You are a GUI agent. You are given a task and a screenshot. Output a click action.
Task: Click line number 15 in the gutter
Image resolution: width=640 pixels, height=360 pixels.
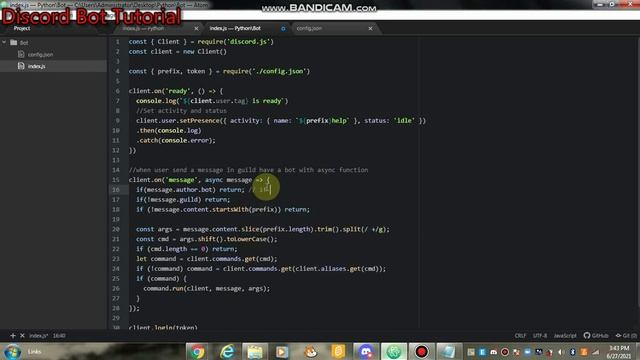click(116, 180)
